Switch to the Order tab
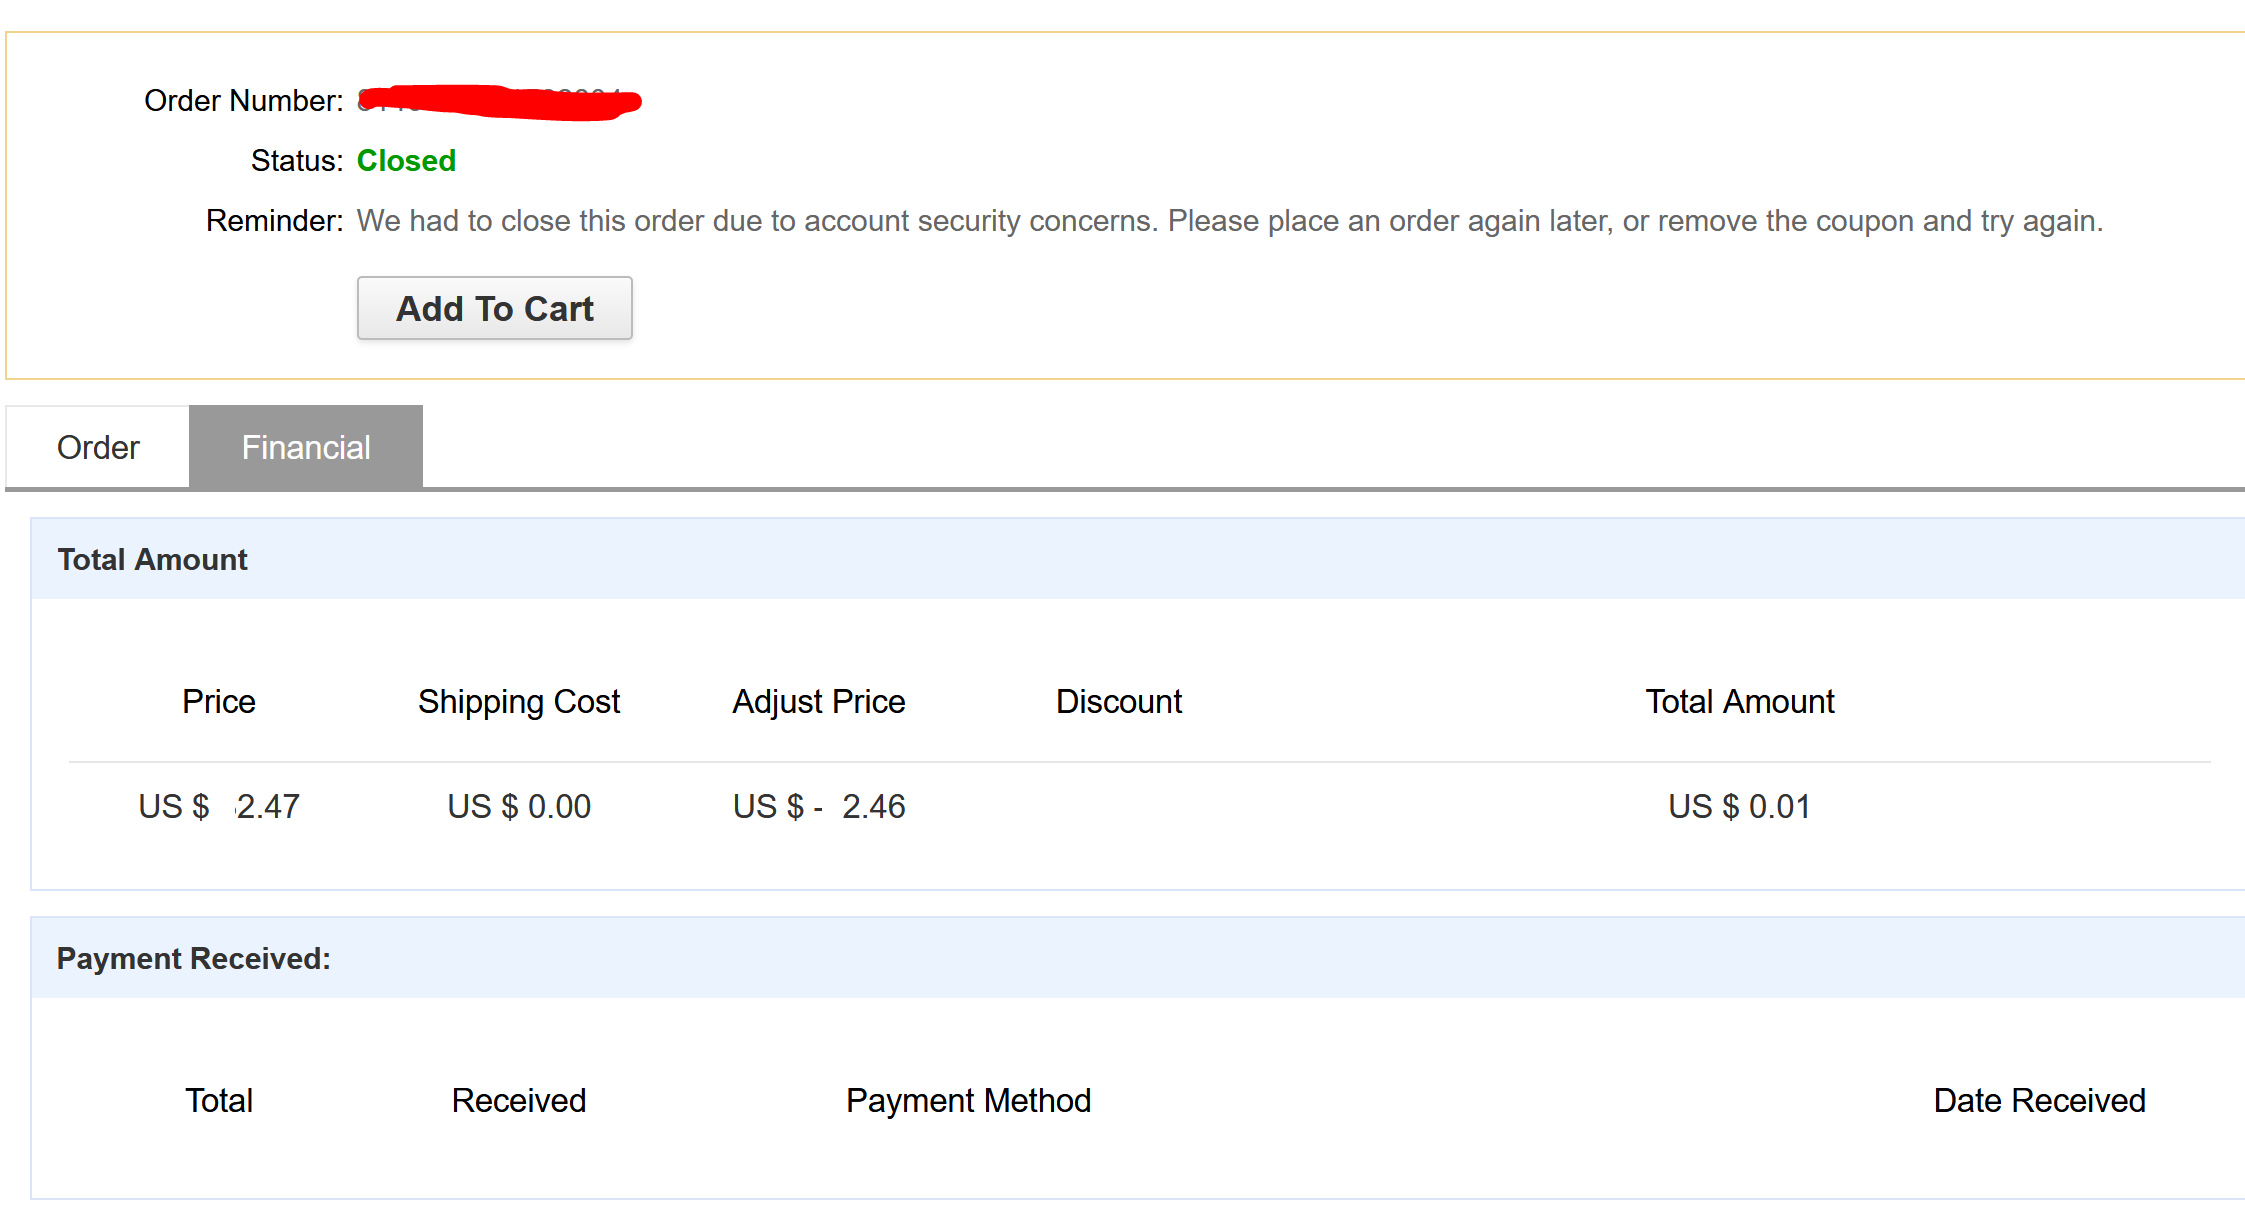 point(97,447)
